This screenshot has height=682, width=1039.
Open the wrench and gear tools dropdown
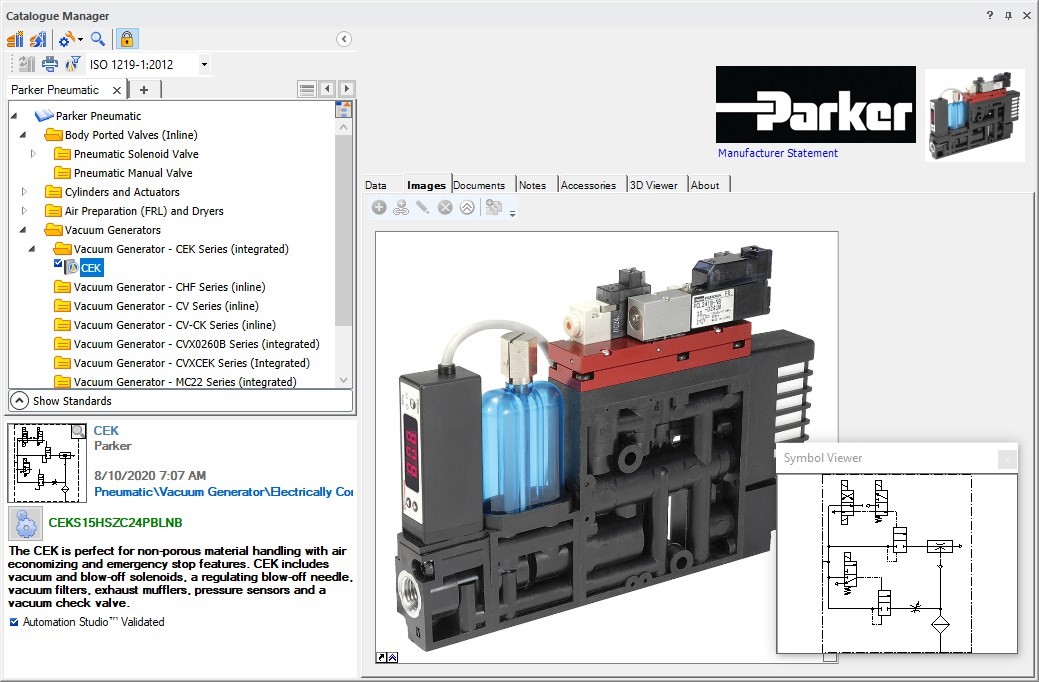70,39
